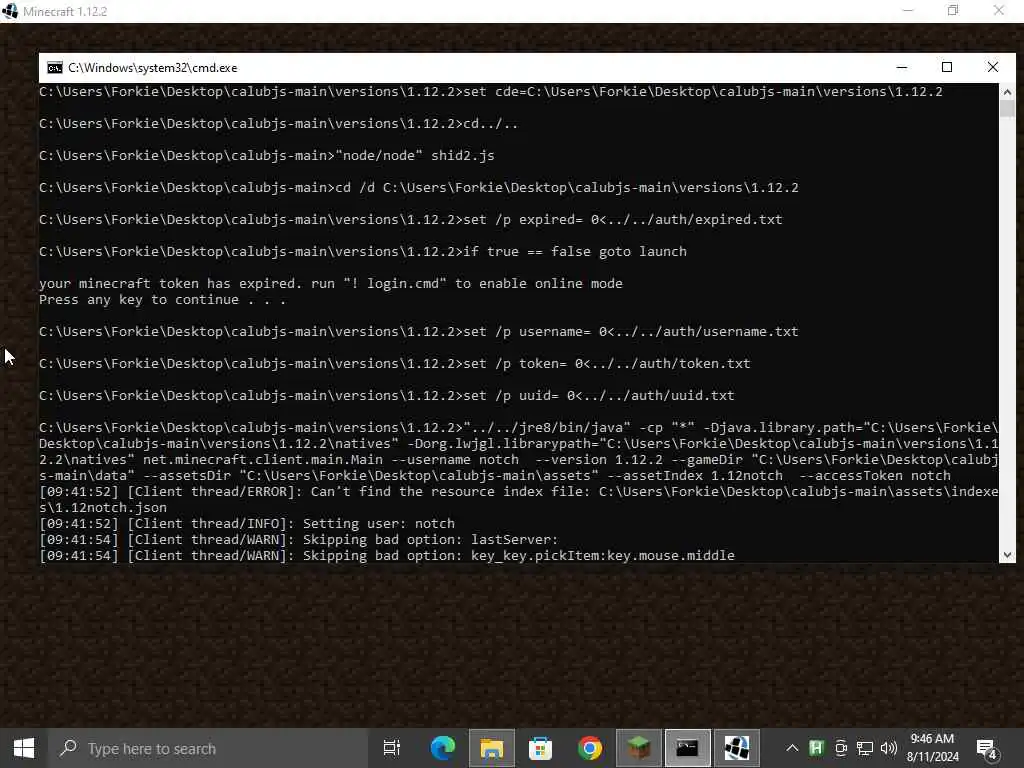Click the taskbar search box
This screenshot has height=768, width=1024.
(x=208, y=748)
